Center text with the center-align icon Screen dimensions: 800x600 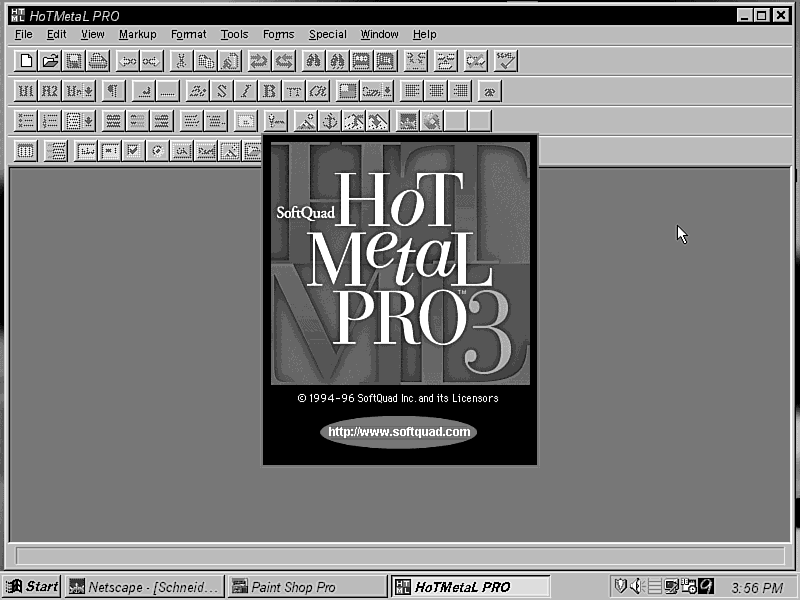tap(436, 91)
